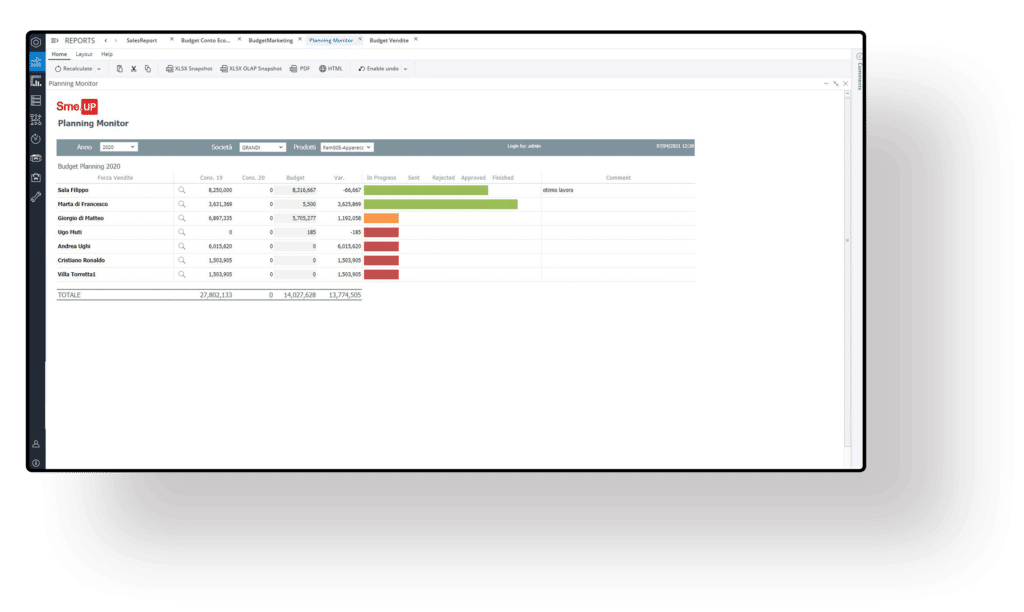
Task: Open the Layout menu
Action: pyautogui.click(x=84, y=54)
